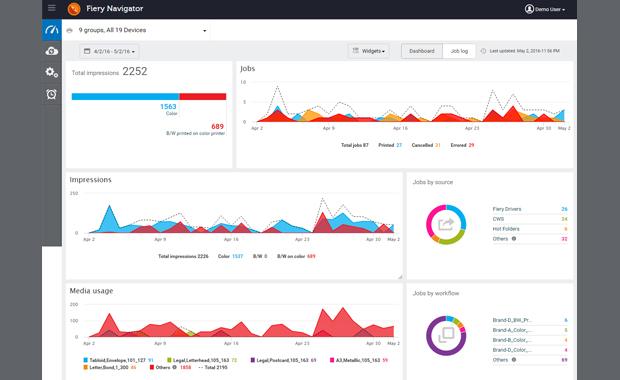Click the Fiery Navigator logo icon
This screenshot has height=380, width=620.
point(74,9)
